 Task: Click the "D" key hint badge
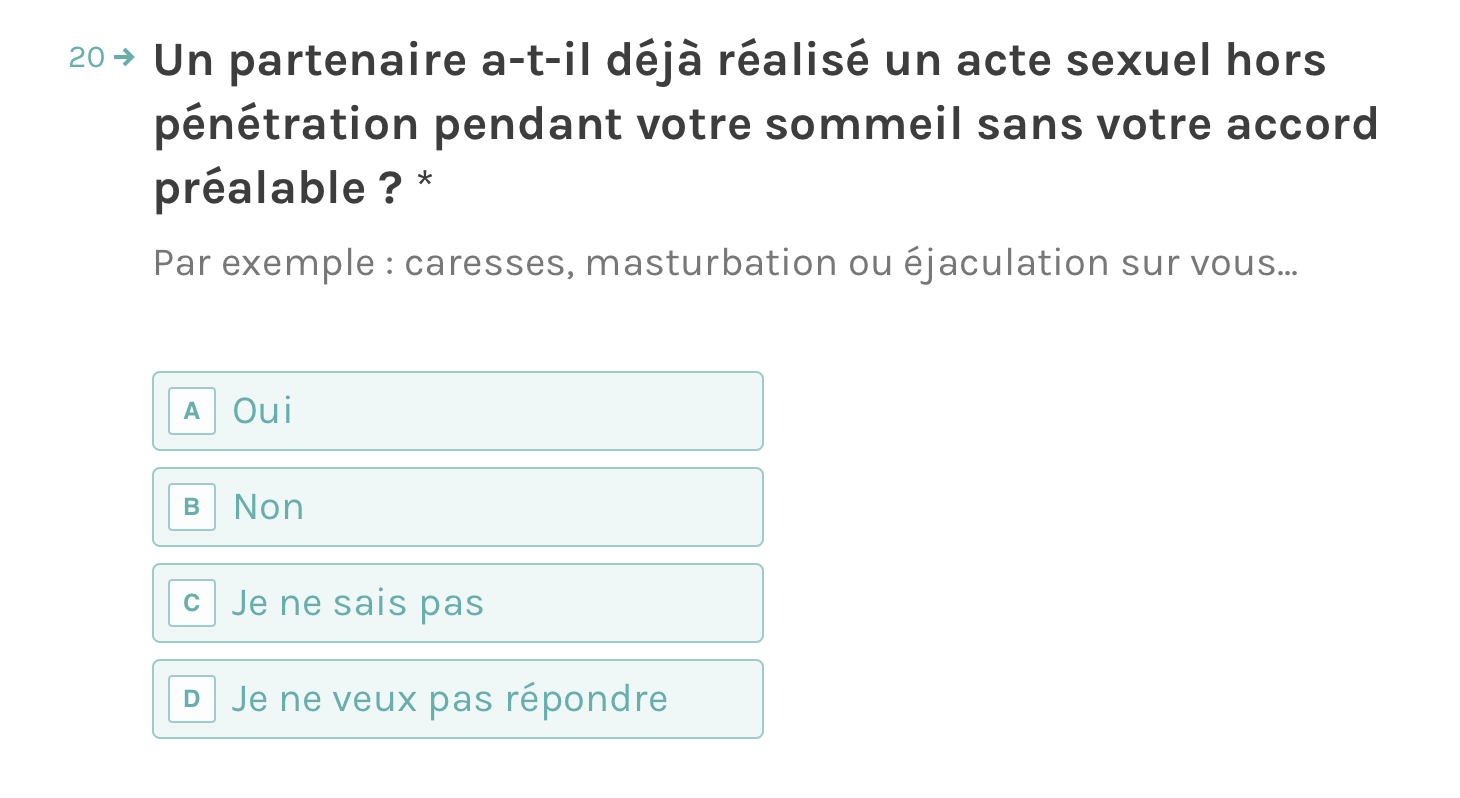[192, 699]
